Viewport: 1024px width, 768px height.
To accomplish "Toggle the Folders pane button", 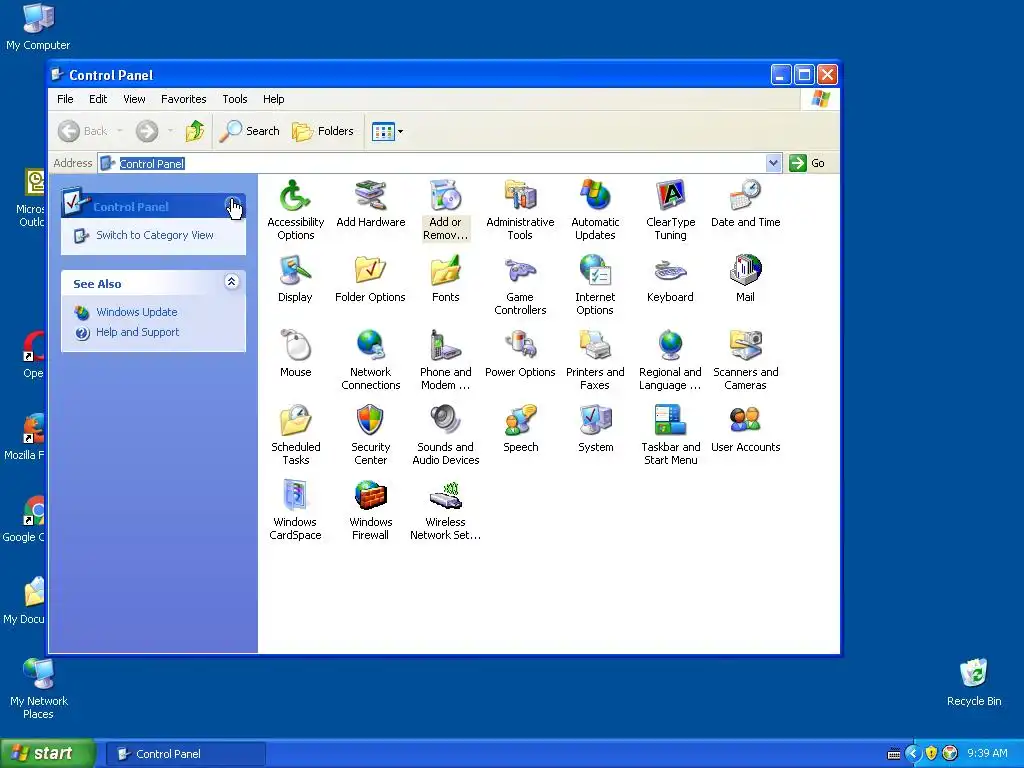I will point(323,131).
